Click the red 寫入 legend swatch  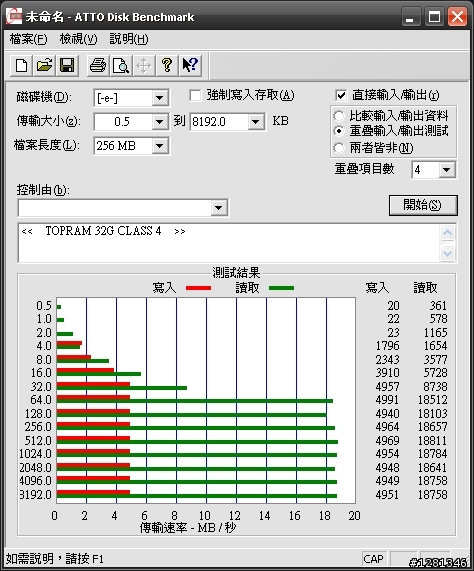click(x=198, y=288)
